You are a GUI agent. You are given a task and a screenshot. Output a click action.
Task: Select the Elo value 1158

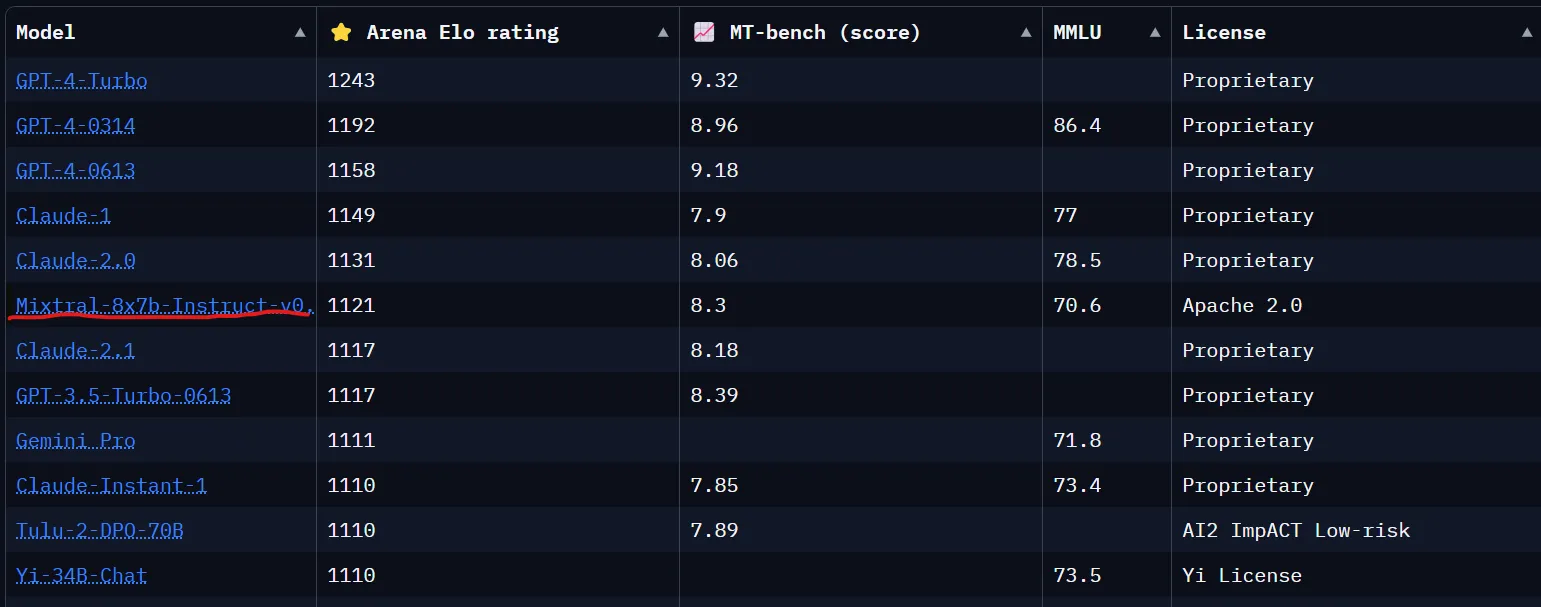352,170
